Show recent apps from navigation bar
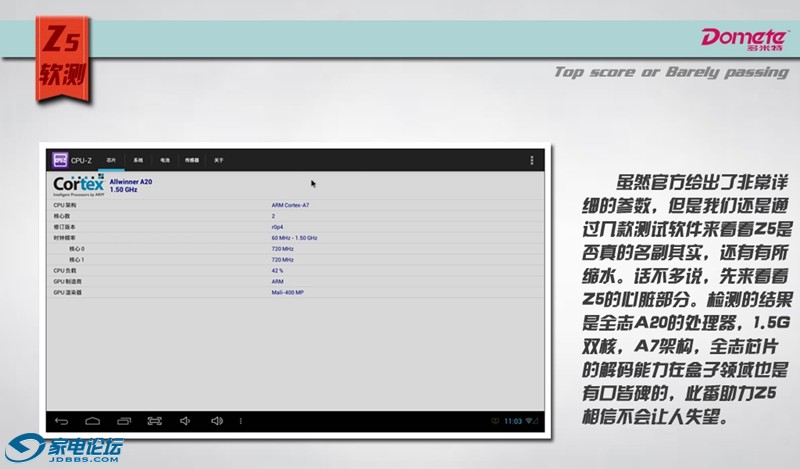The height and width of the screenshot is (469, 800). 124,421
